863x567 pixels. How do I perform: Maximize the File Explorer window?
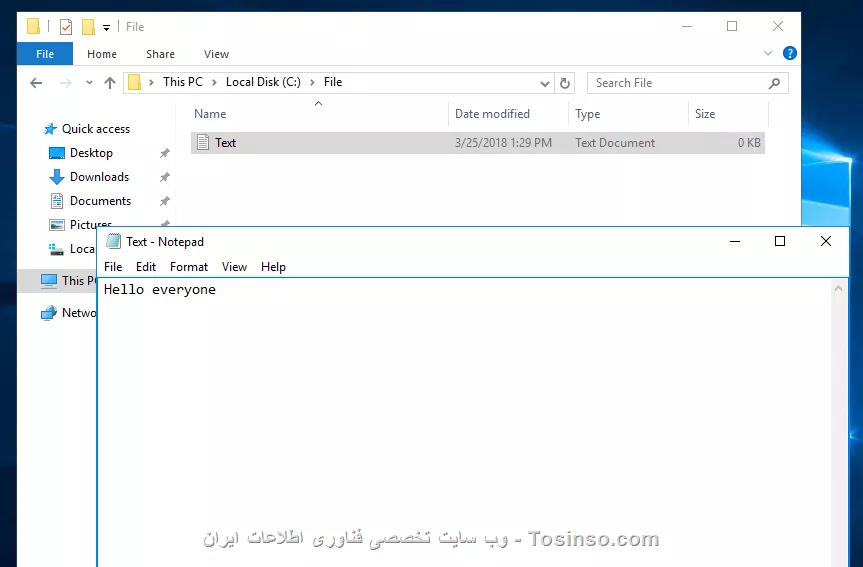click(732, 26)
